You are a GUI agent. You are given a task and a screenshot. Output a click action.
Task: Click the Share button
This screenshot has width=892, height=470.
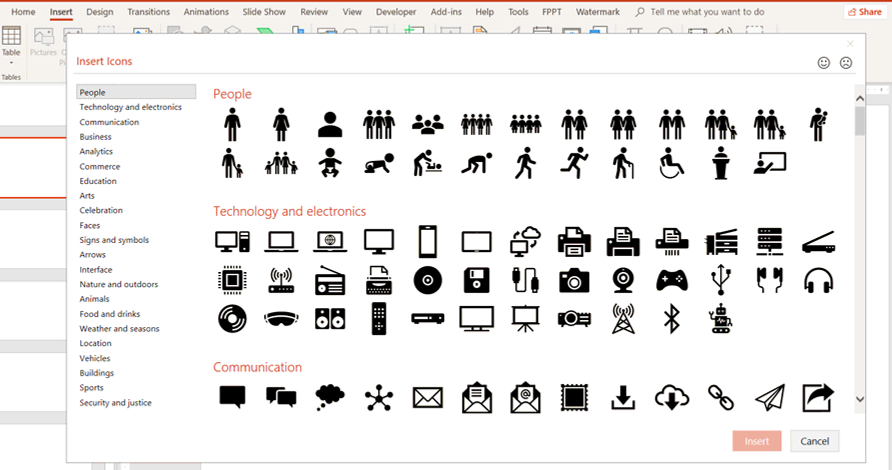pos(864,12)
